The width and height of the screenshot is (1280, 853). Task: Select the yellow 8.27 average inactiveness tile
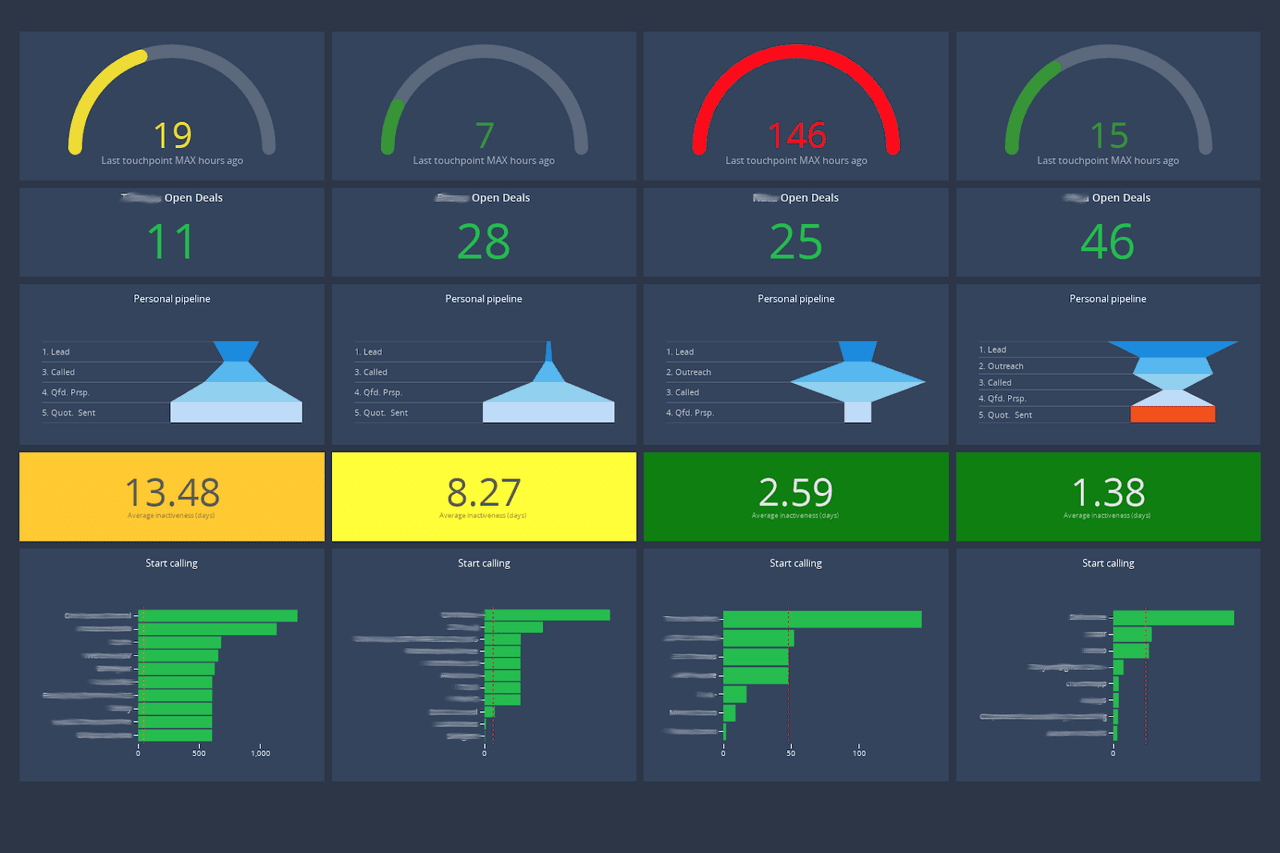[x=484, y=497]
